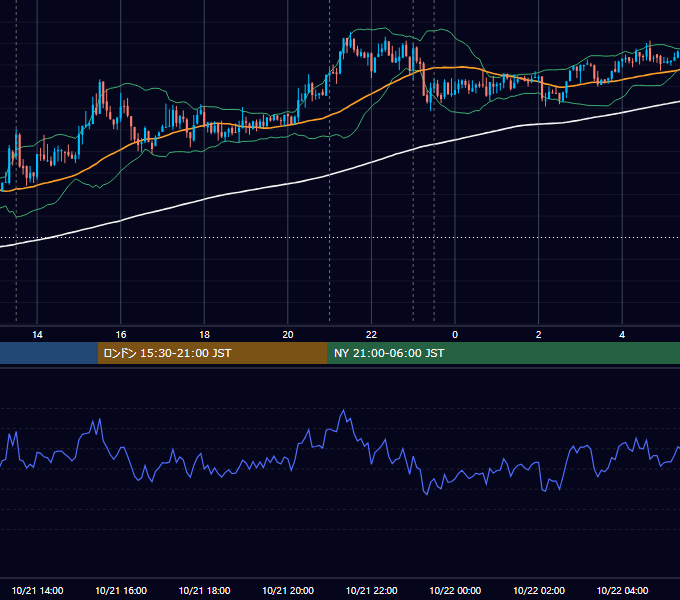The height and width of the screenshot is (600, 680).
Task: Click the 20 hour label on time axis
Action: (x=288, y=335)
